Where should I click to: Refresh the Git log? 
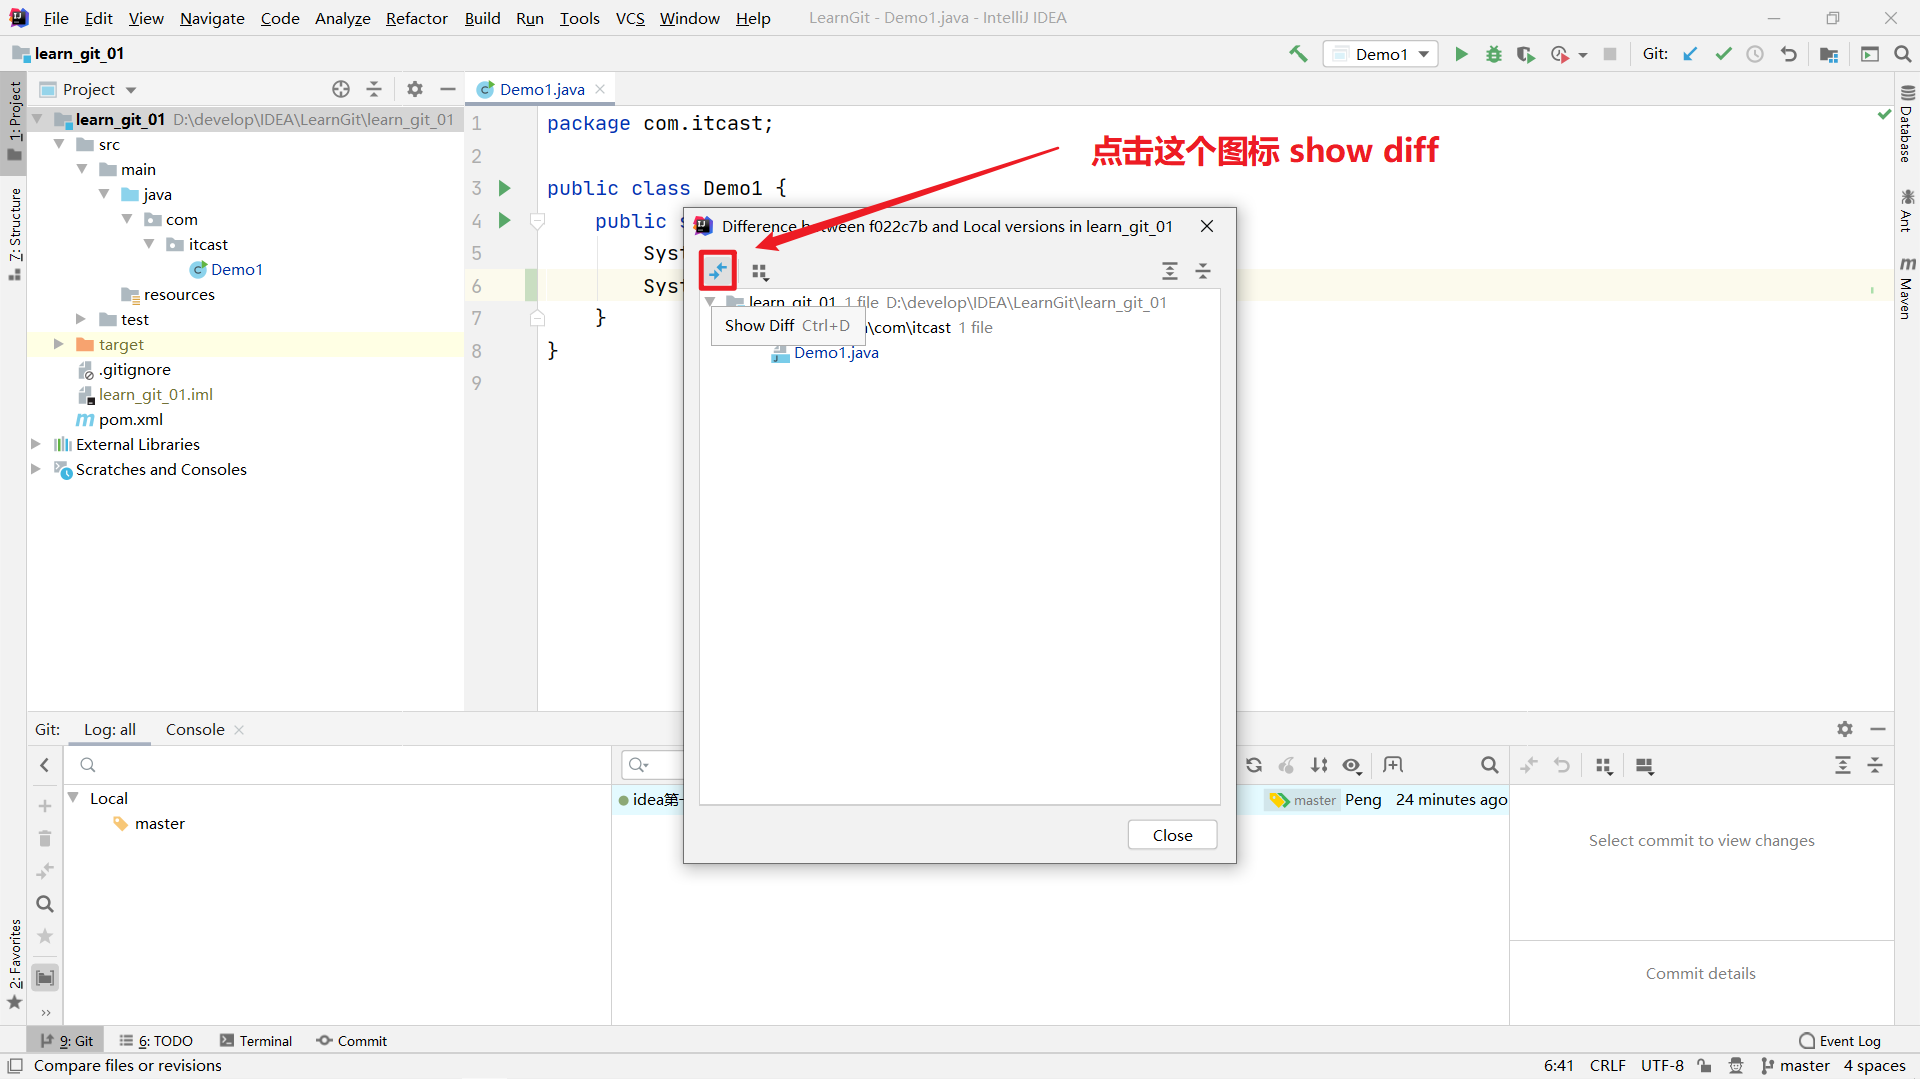(x=1254, y=765)
